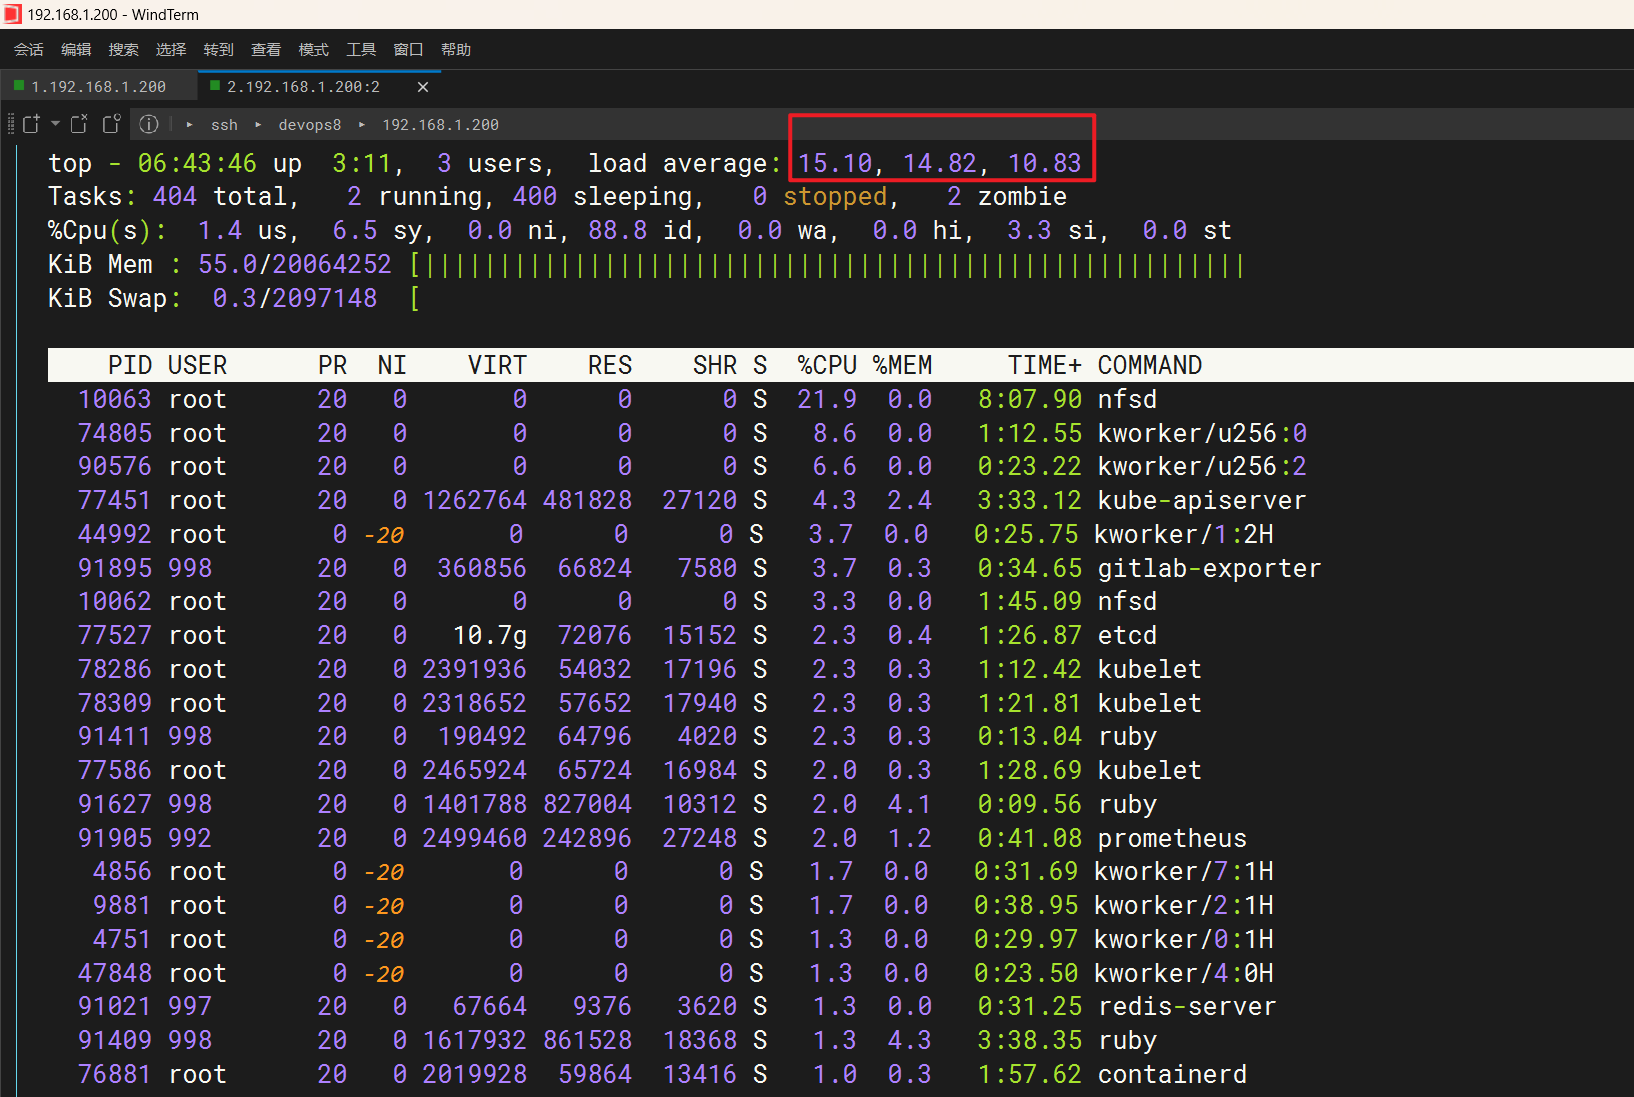Screen dimensions: 1634x1097
Task: Click the close session icon in toolbar
Action: point(79,124)
